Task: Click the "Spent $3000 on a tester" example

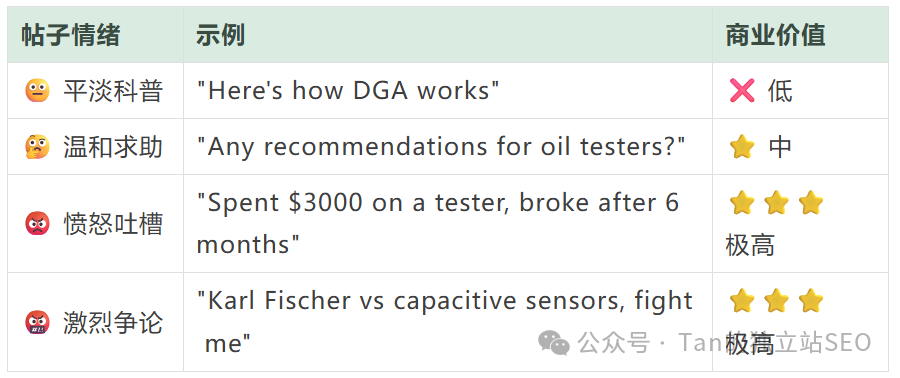Action: coord(437,224)
